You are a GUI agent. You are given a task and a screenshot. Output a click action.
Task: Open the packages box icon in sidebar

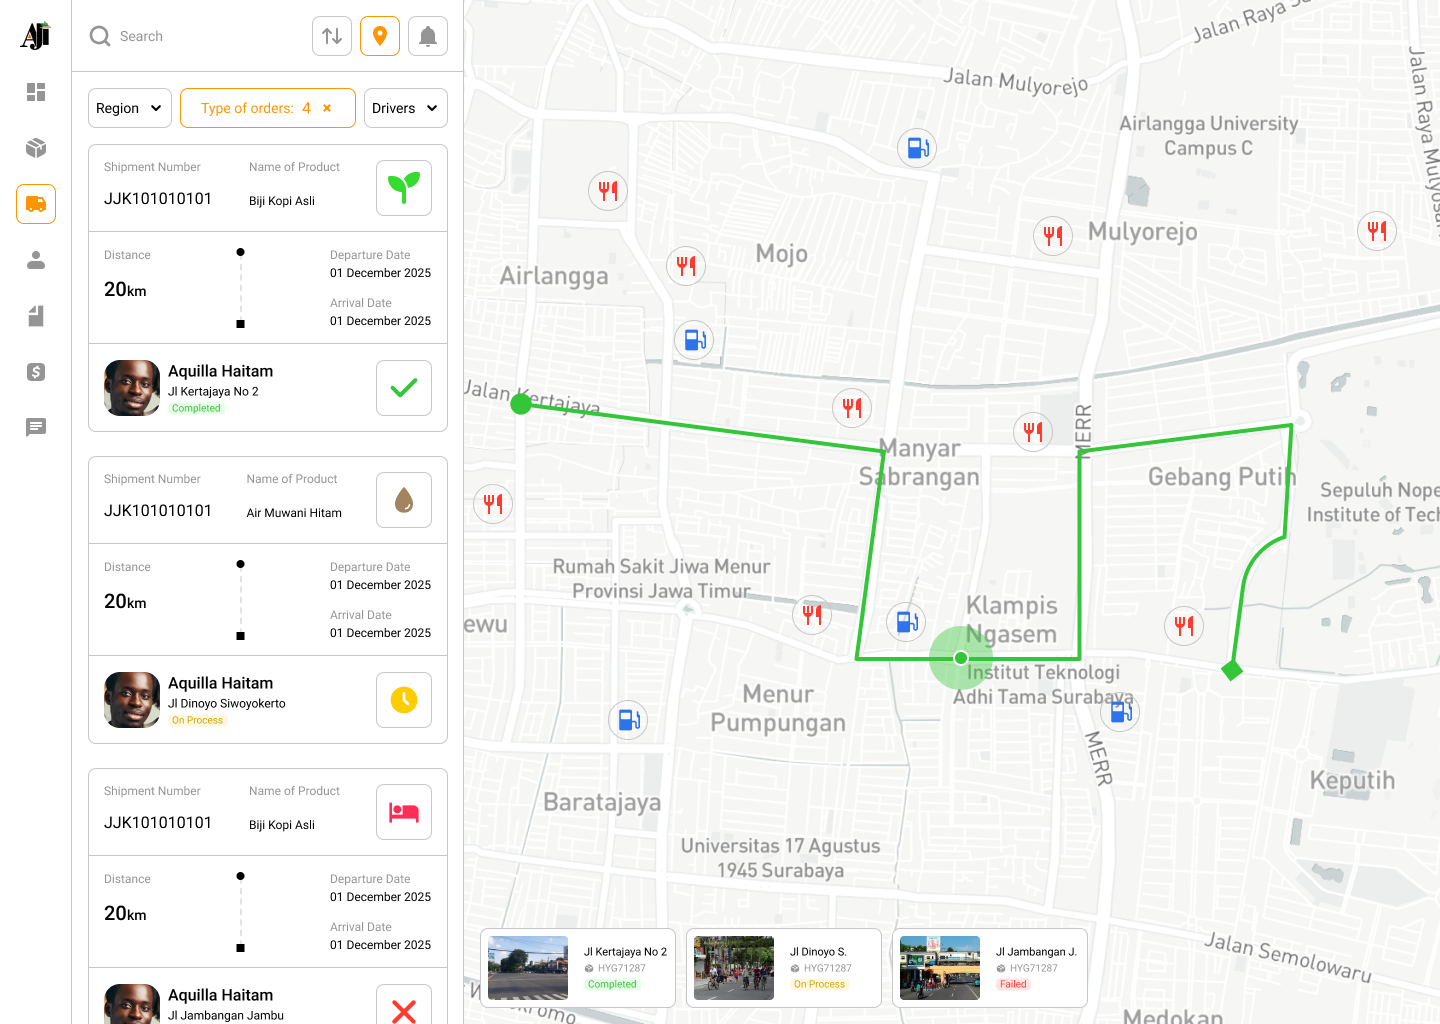click(36, 148)
